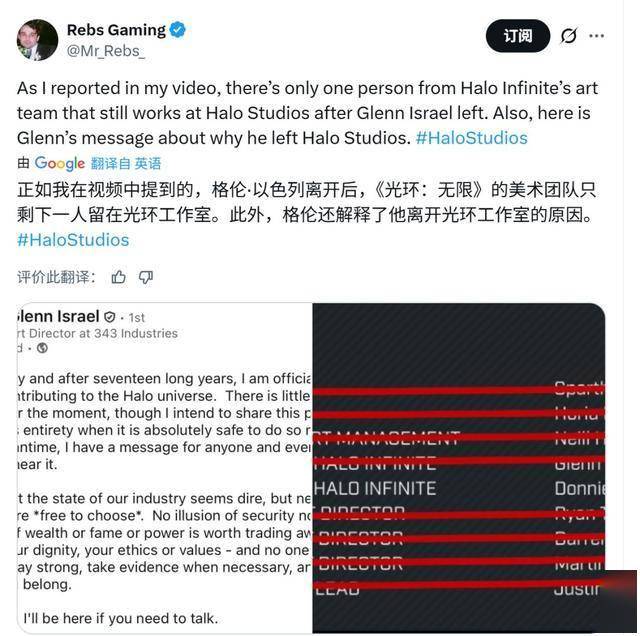Click the shield verification icon beside Glenn Israel
This screenshot has width=640, height=636.
109,317
